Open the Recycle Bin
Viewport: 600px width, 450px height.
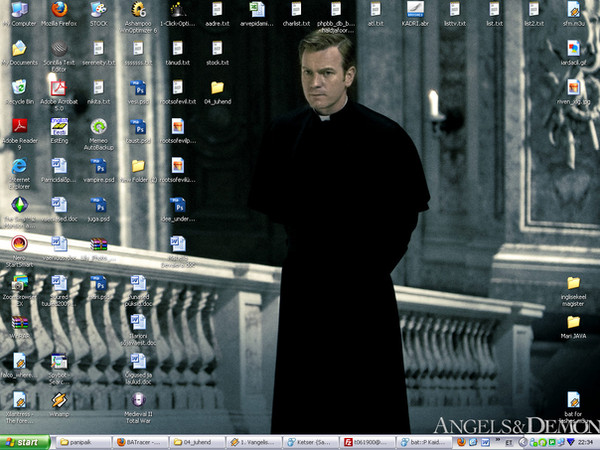19,87
